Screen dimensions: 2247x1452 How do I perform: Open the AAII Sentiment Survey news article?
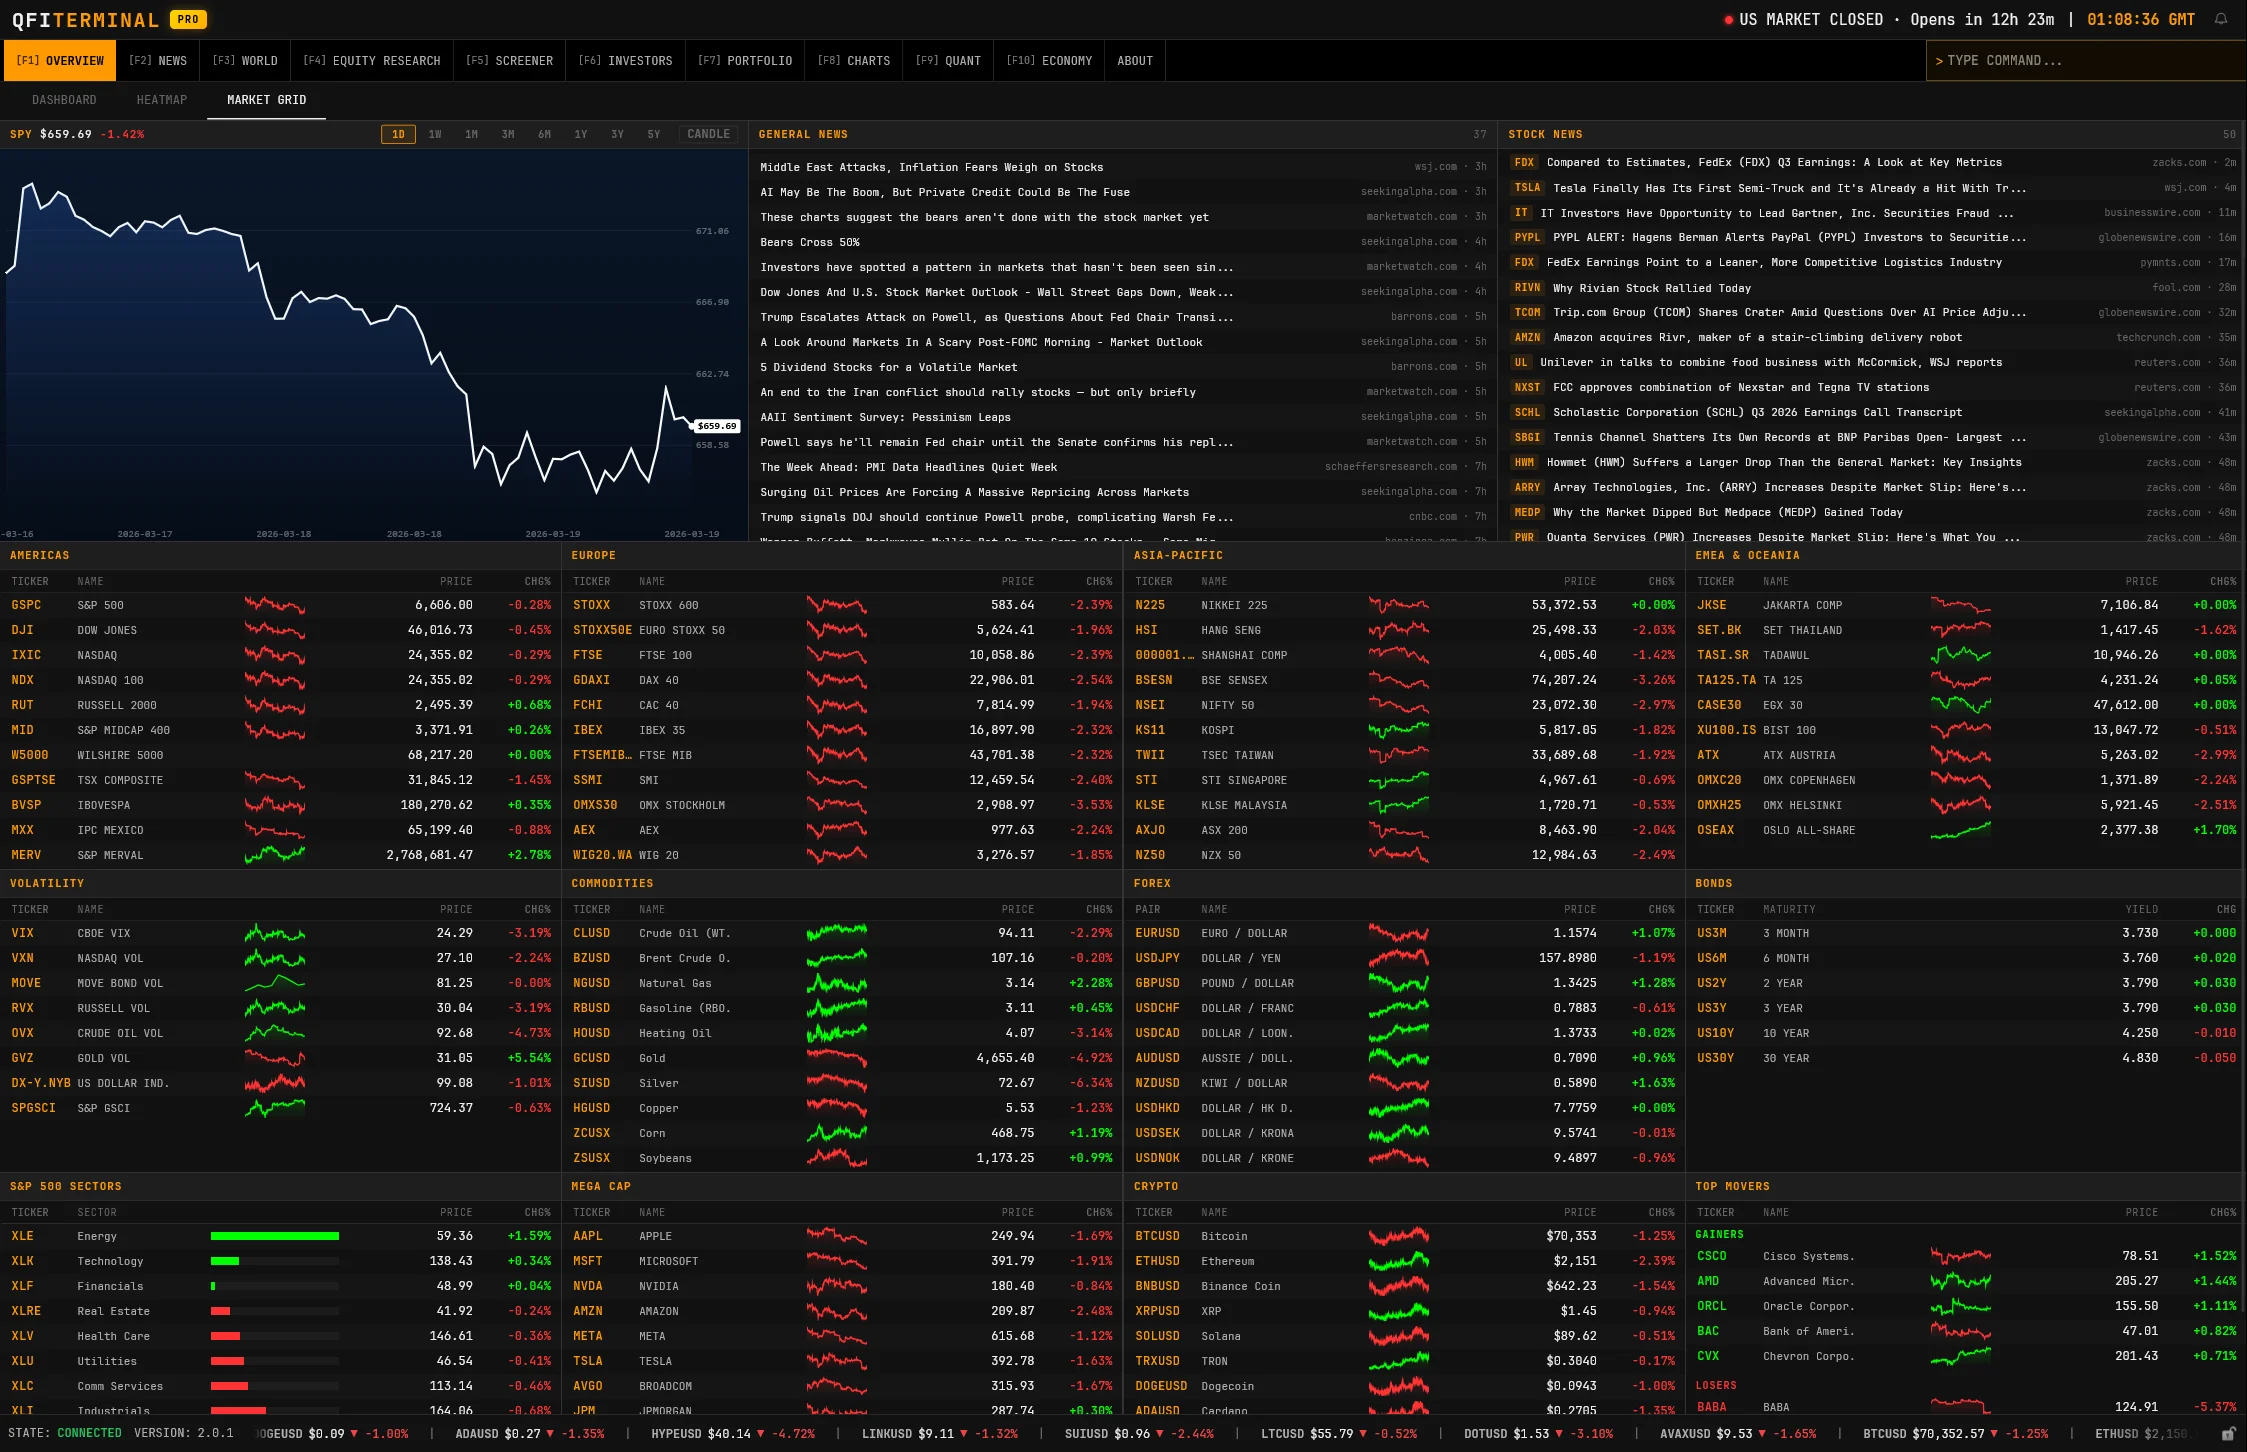pos(885,417)
